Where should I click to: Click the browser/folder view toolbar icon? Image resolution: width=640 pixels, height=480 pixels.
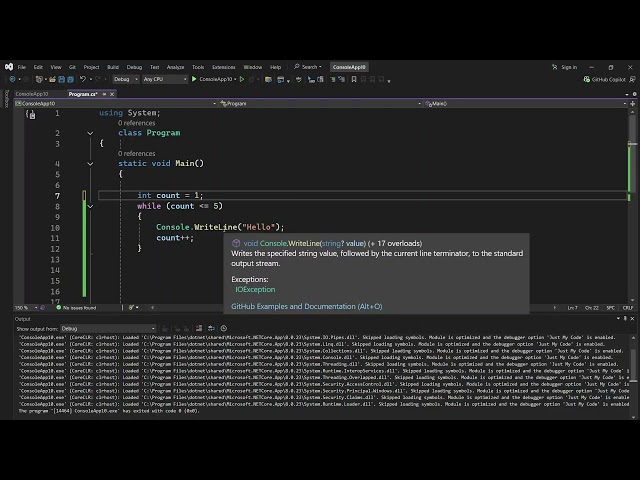[268, 79]
